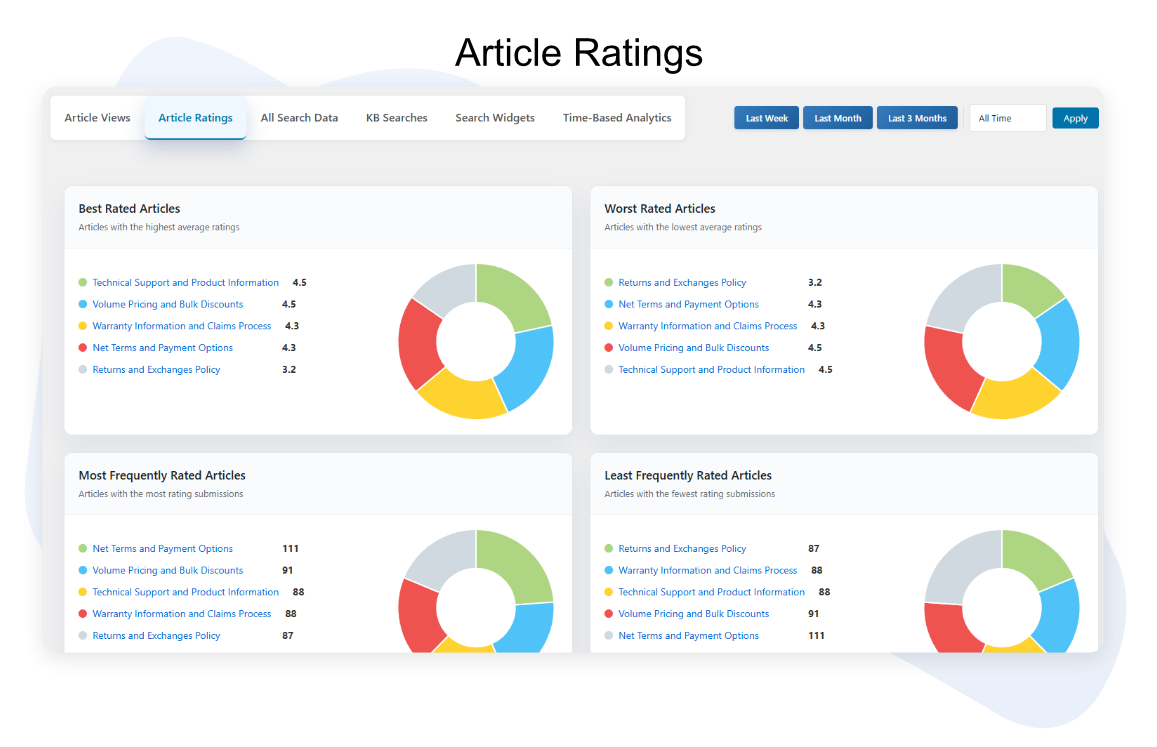
Task: Choose the Last 3 Months filter
Action: 916,118
